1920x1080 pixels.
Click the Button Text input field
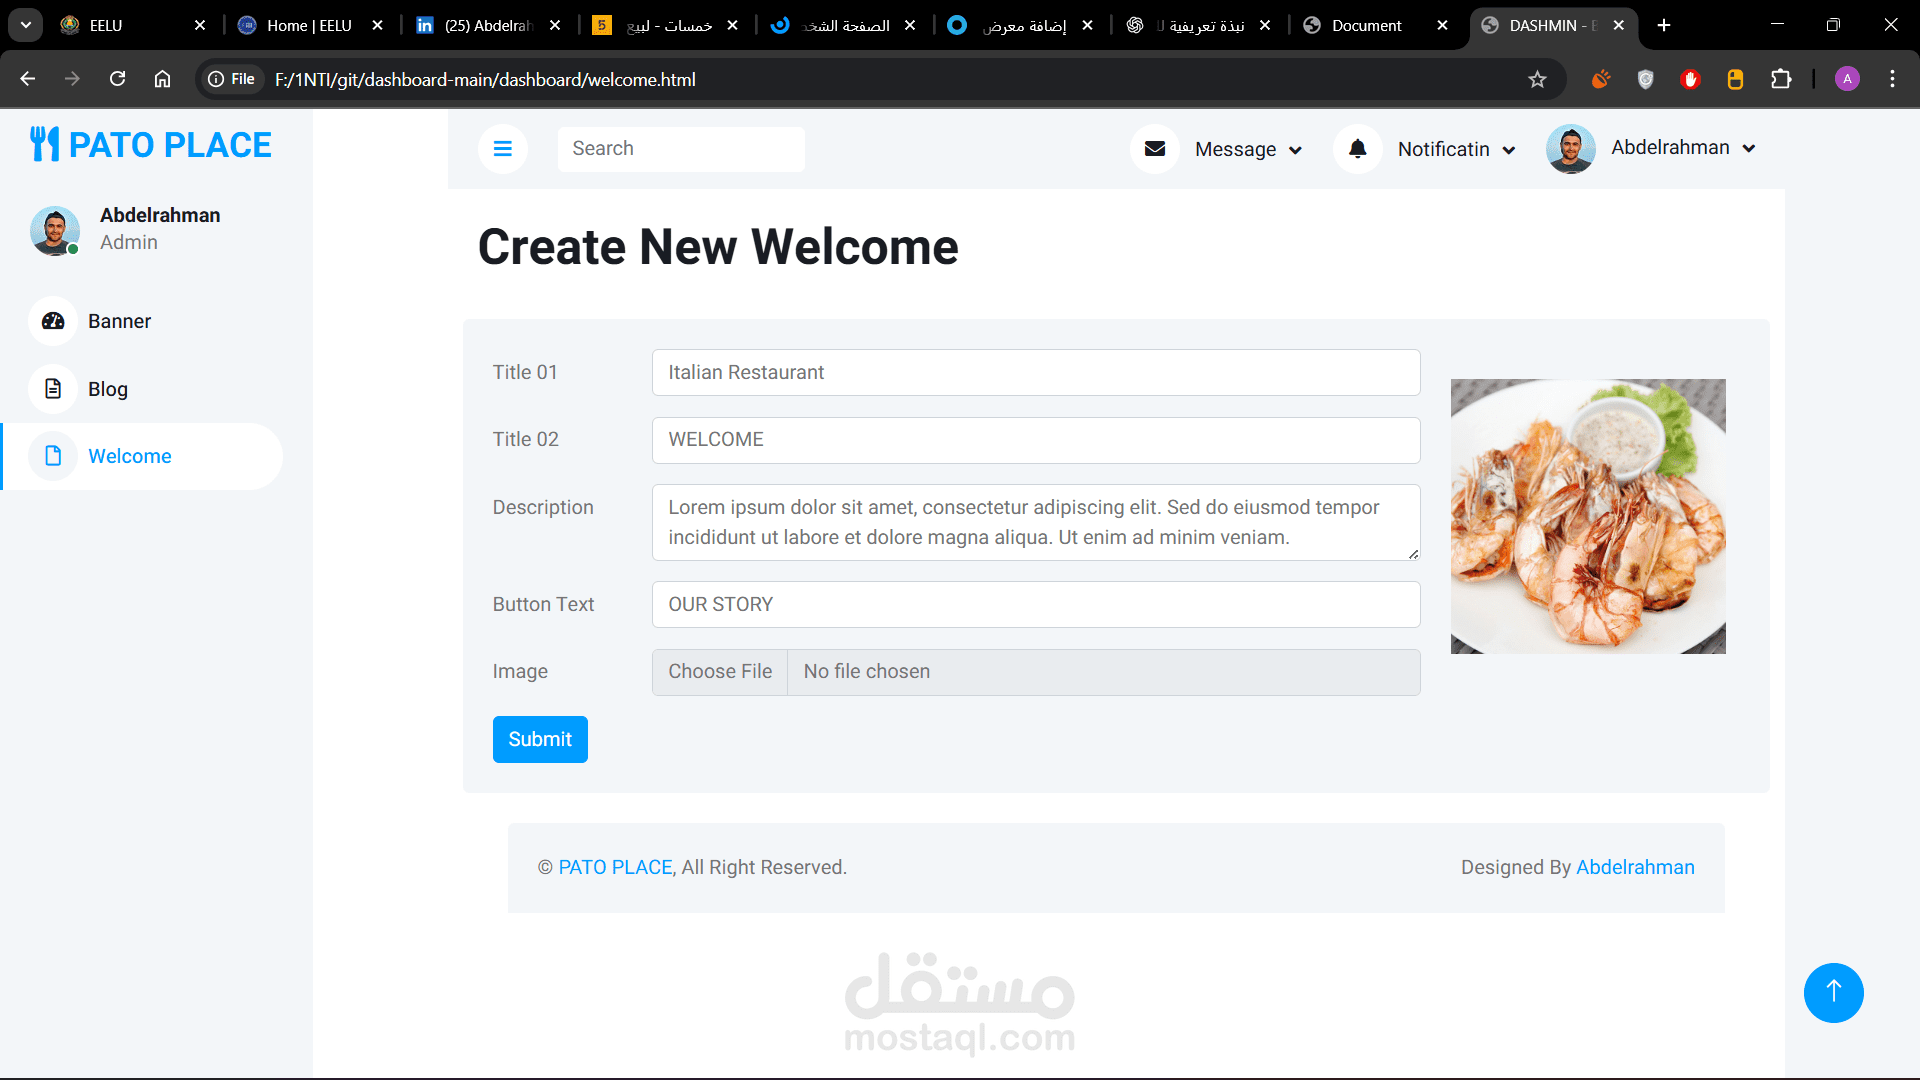1036,605
